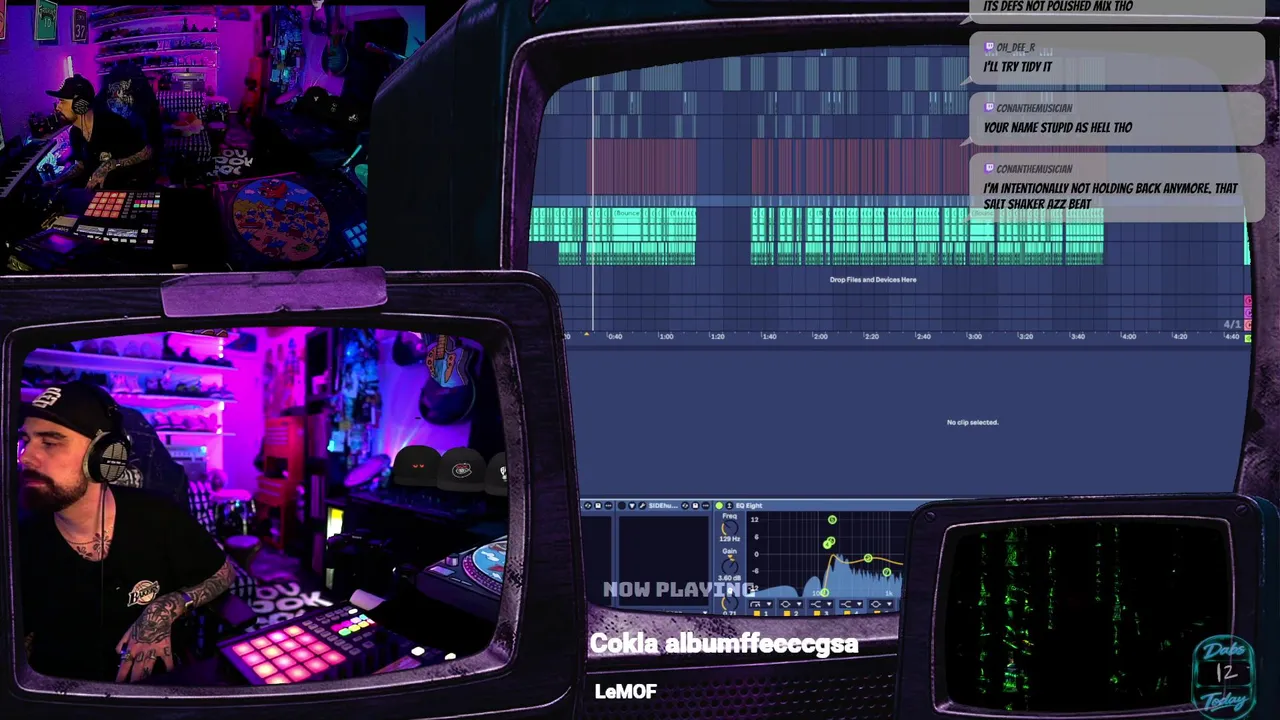Image resolution: width=1280 pixels, height=720 pixels.
Task: Toggle the EQ Eight device activator
Action: pyautogui.click(x=719, y=506)
